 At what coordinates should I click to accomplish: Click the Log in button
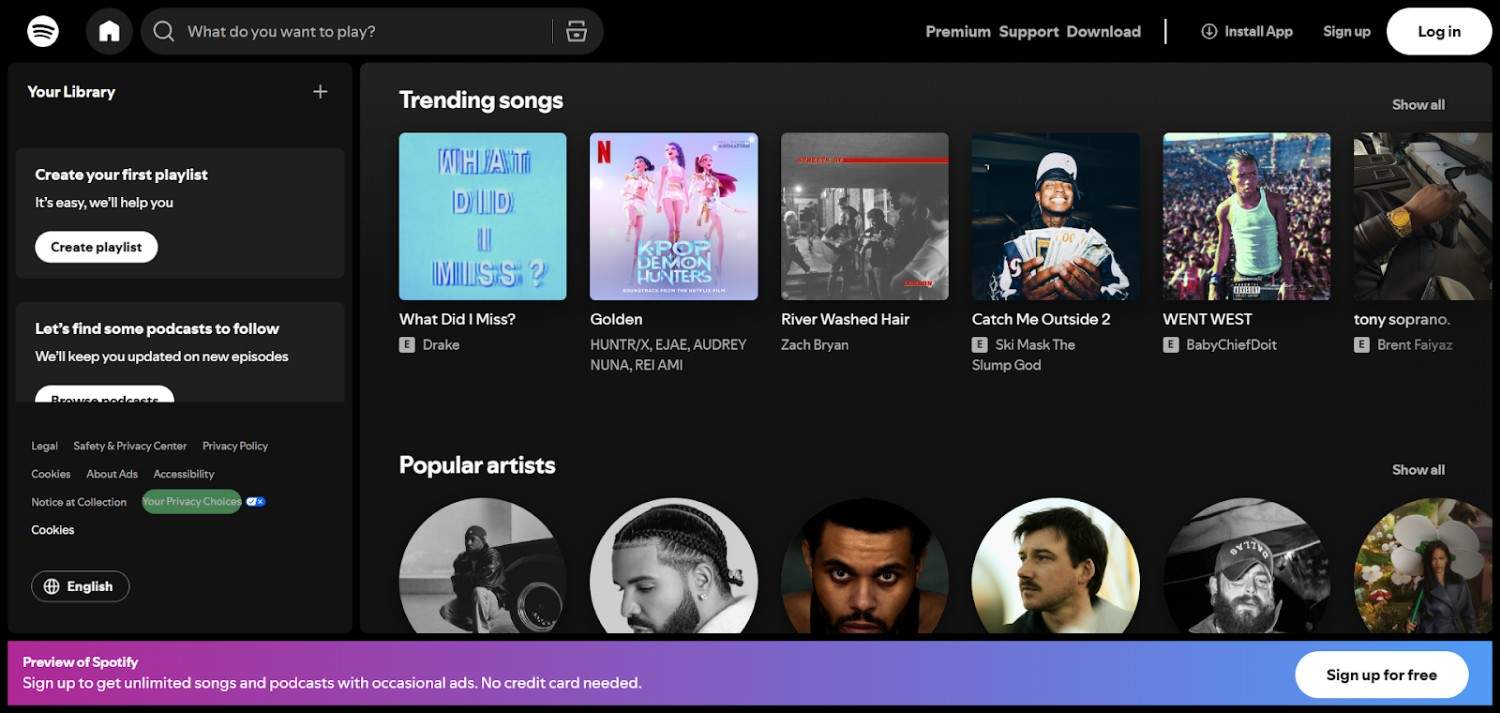[1438, 31]
